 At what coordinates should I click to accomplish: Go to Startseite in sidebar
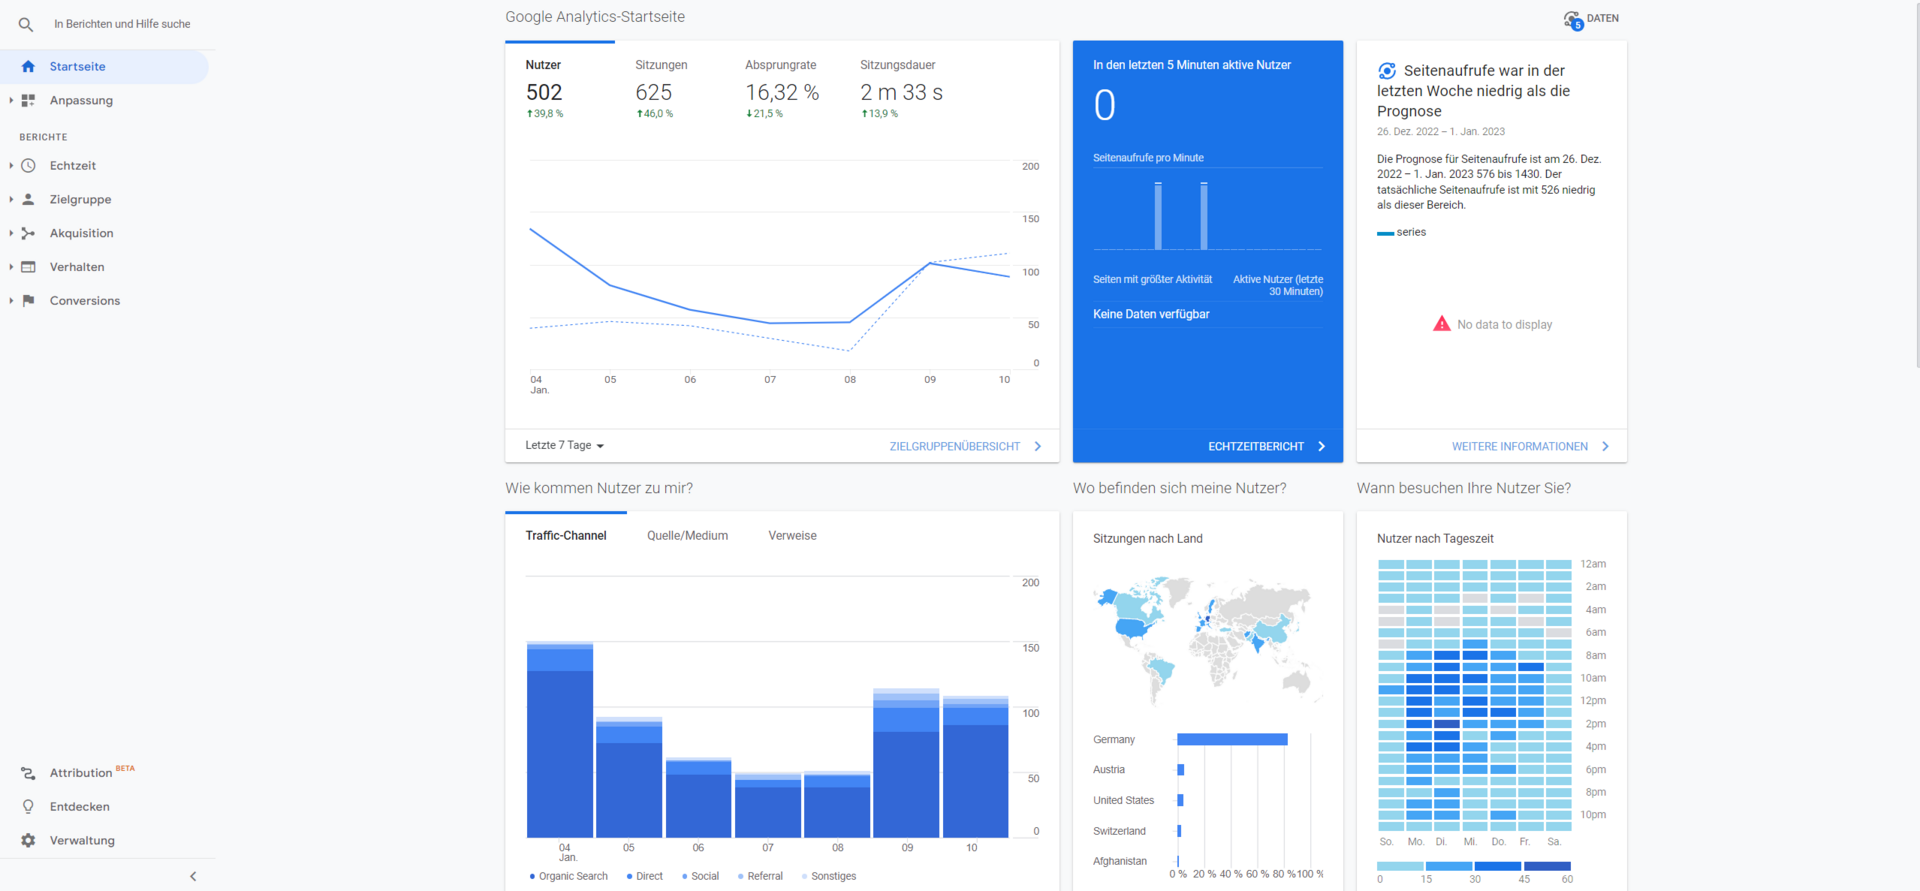pos(104,67)
